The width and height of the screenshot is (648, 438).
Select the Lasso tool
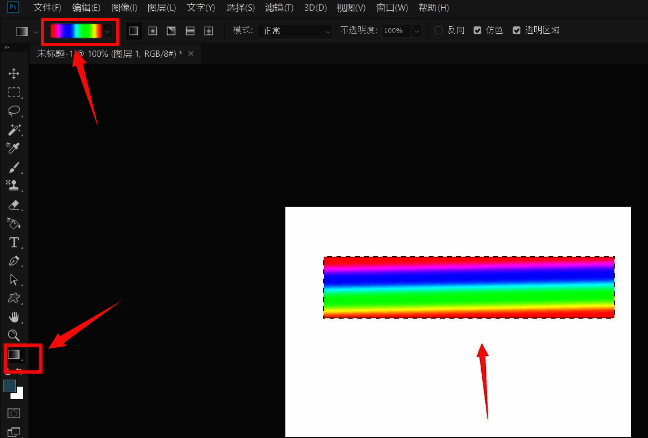point(14,111)
